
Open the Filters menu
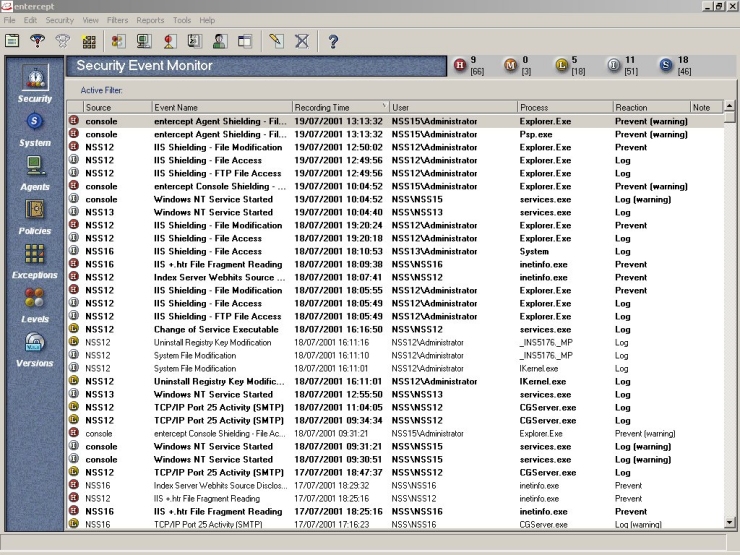point(117,20)
